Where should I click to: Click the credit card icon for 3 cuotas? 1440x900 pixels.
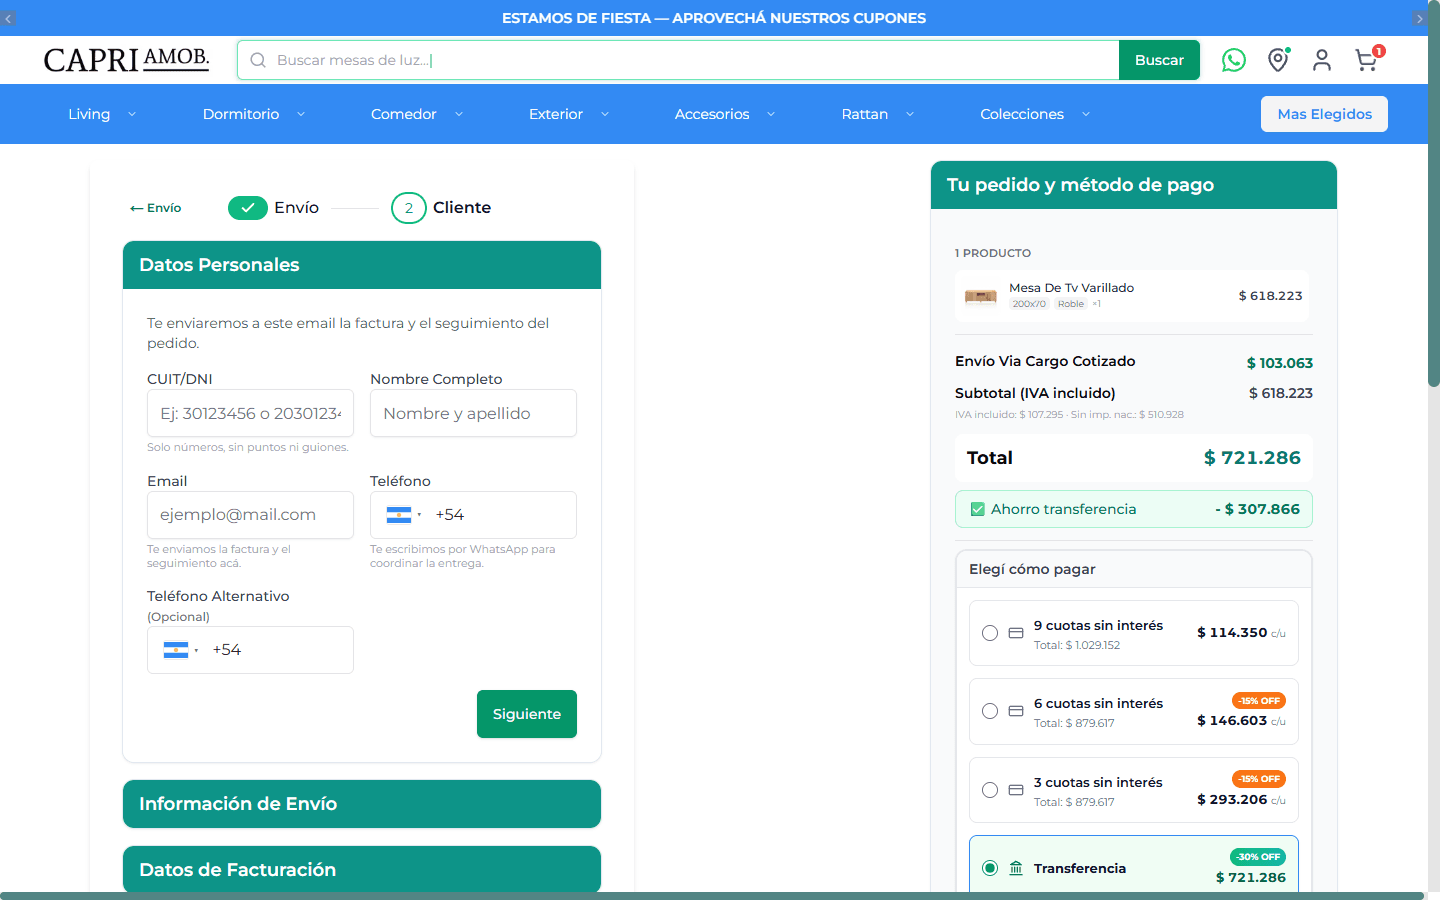coord(1016,790)
